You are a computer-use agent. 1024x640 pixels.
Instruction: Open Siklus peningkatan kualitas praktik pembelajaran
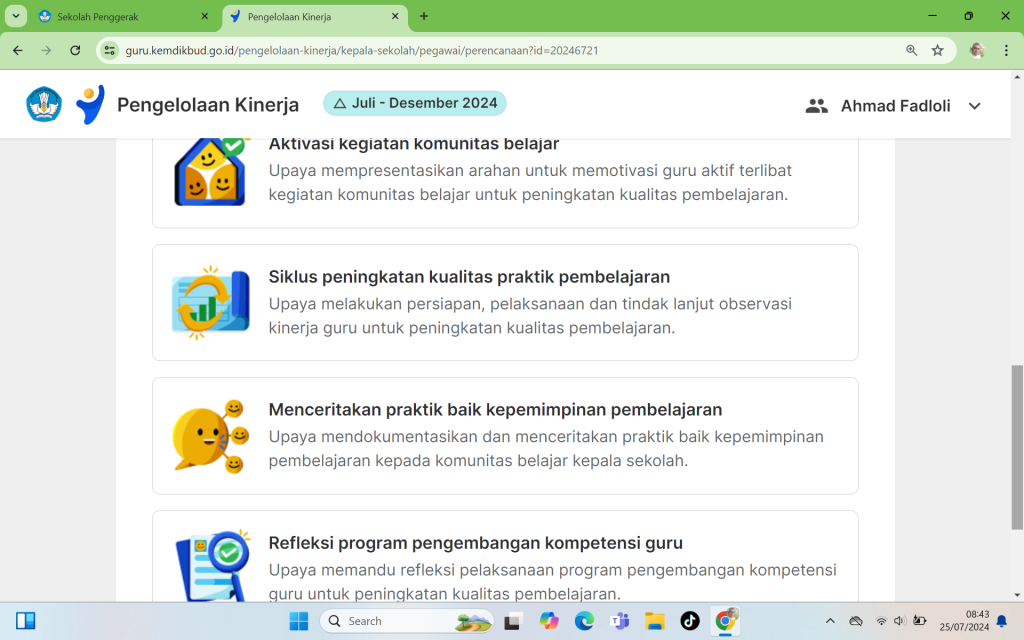pyautogui.click(x=469, y=277)
